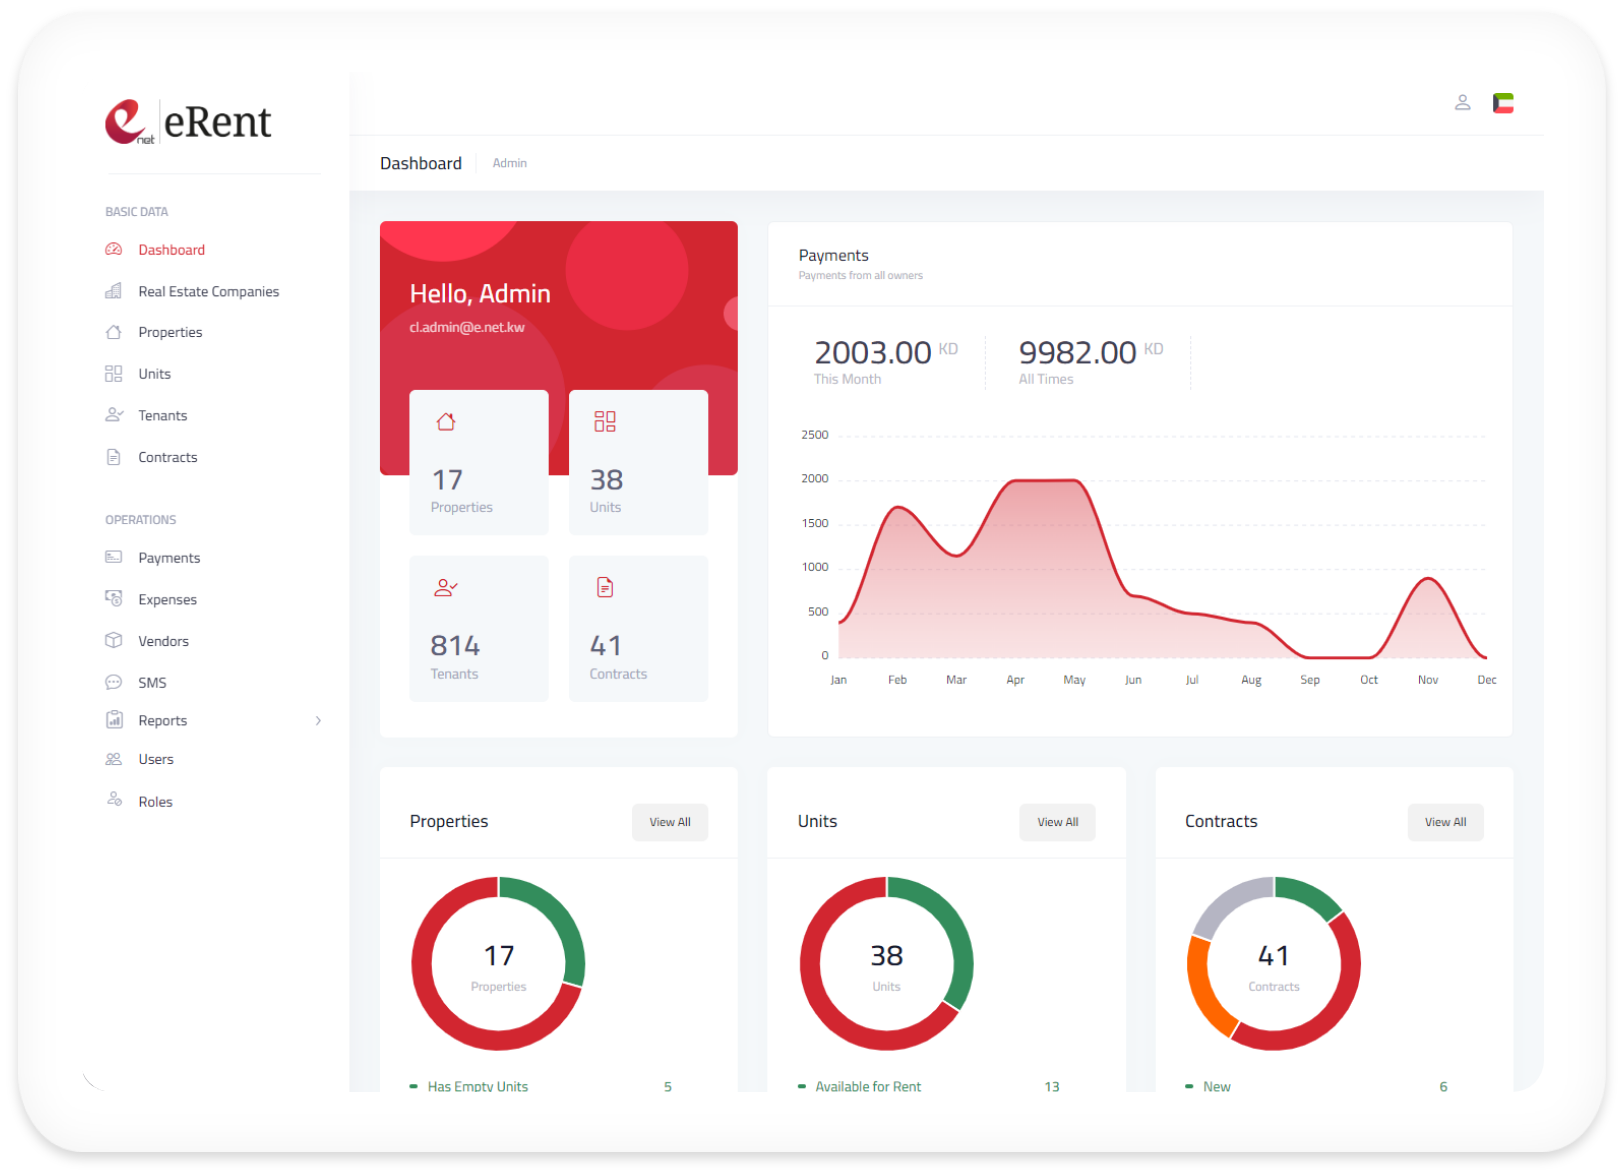Click orange segment of Contracts donut chart
Image resolution: width=1624 pixels, height=1176 pixels.
click(x=1204, y=990)
